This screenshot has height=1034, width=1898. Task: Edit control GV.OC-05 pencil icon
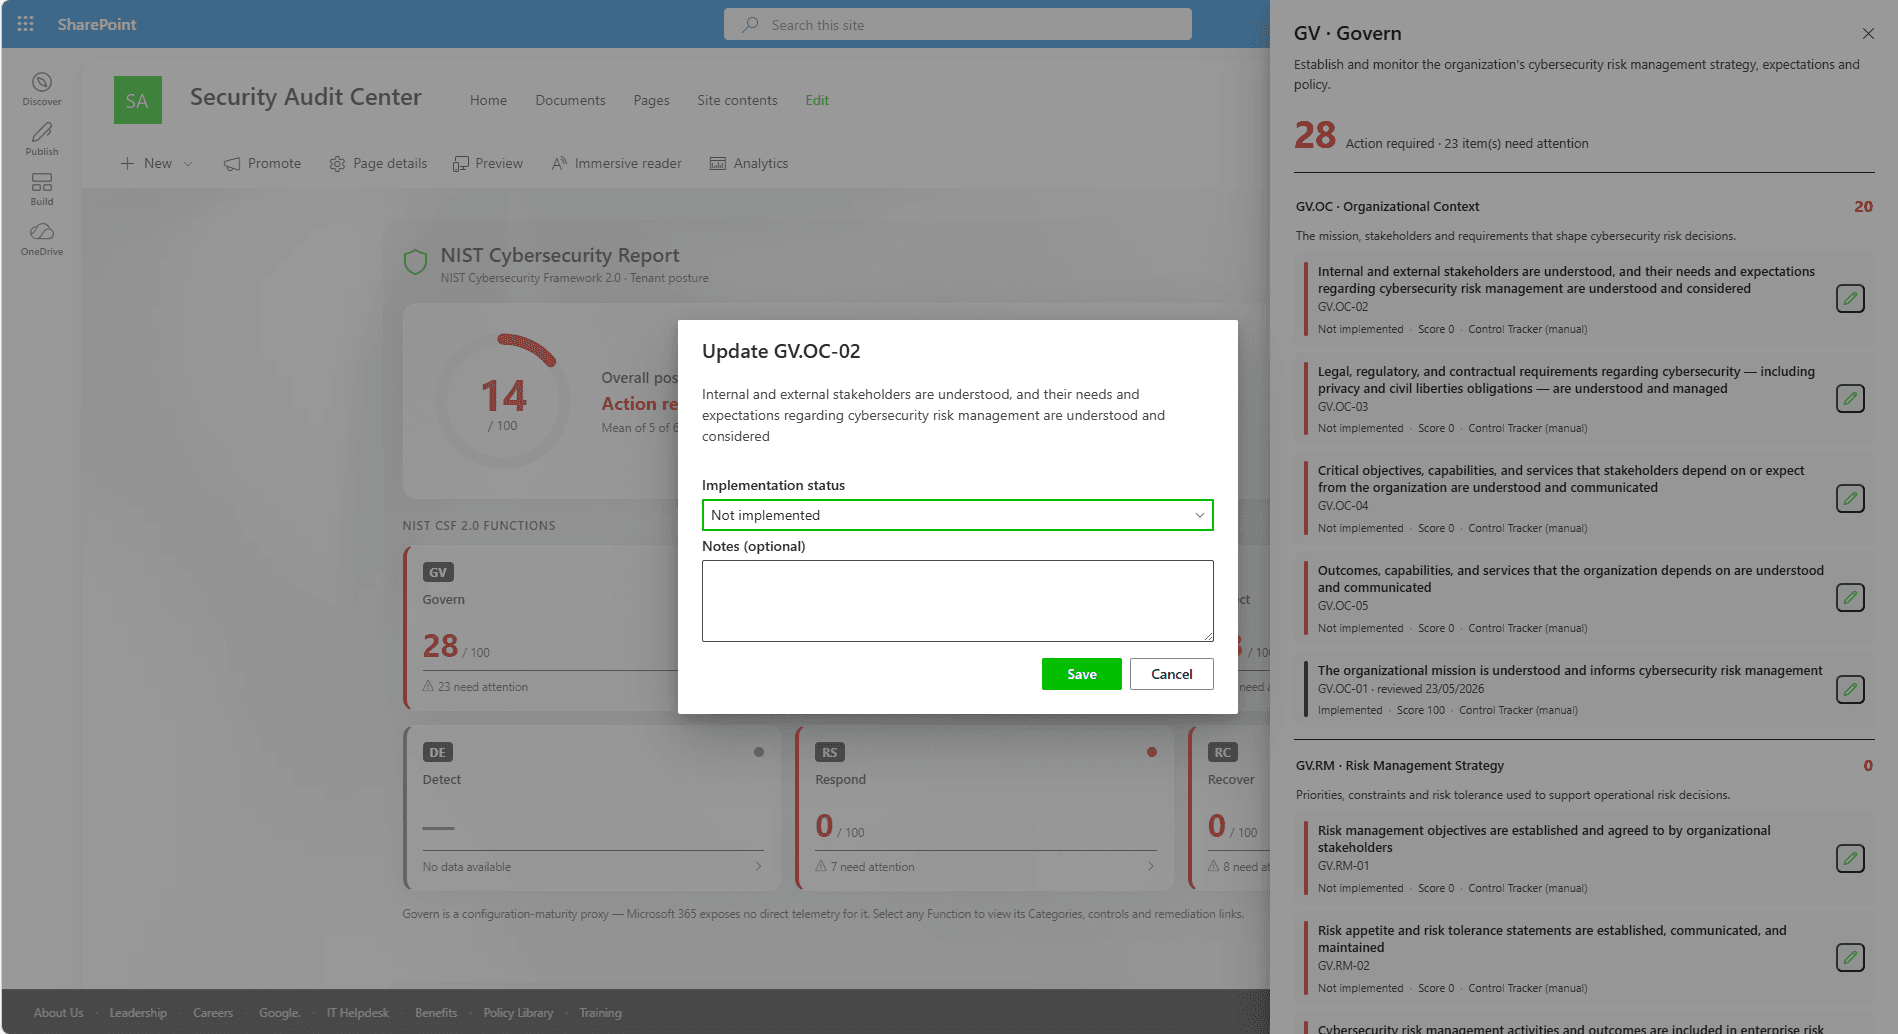point(1850,598)
